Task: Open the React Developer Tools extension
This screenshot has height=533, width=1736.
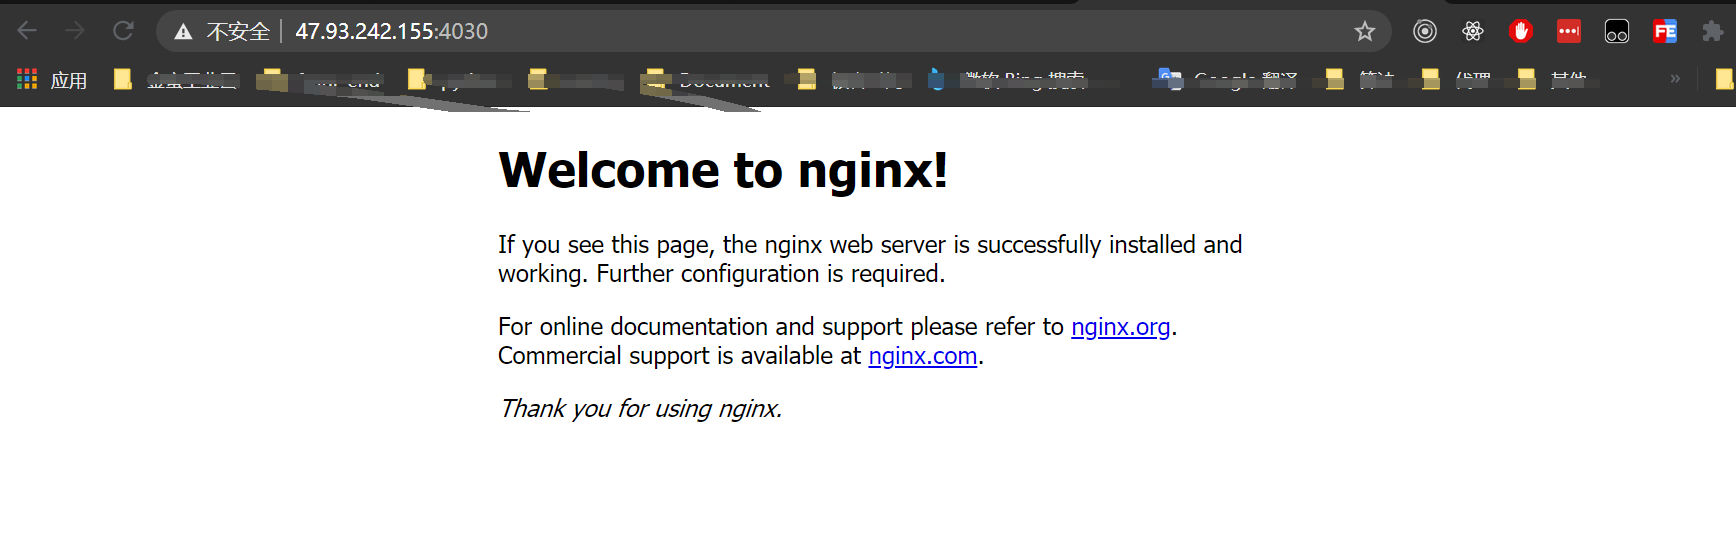Action: pyautogui.click(x=1473, y=31)
